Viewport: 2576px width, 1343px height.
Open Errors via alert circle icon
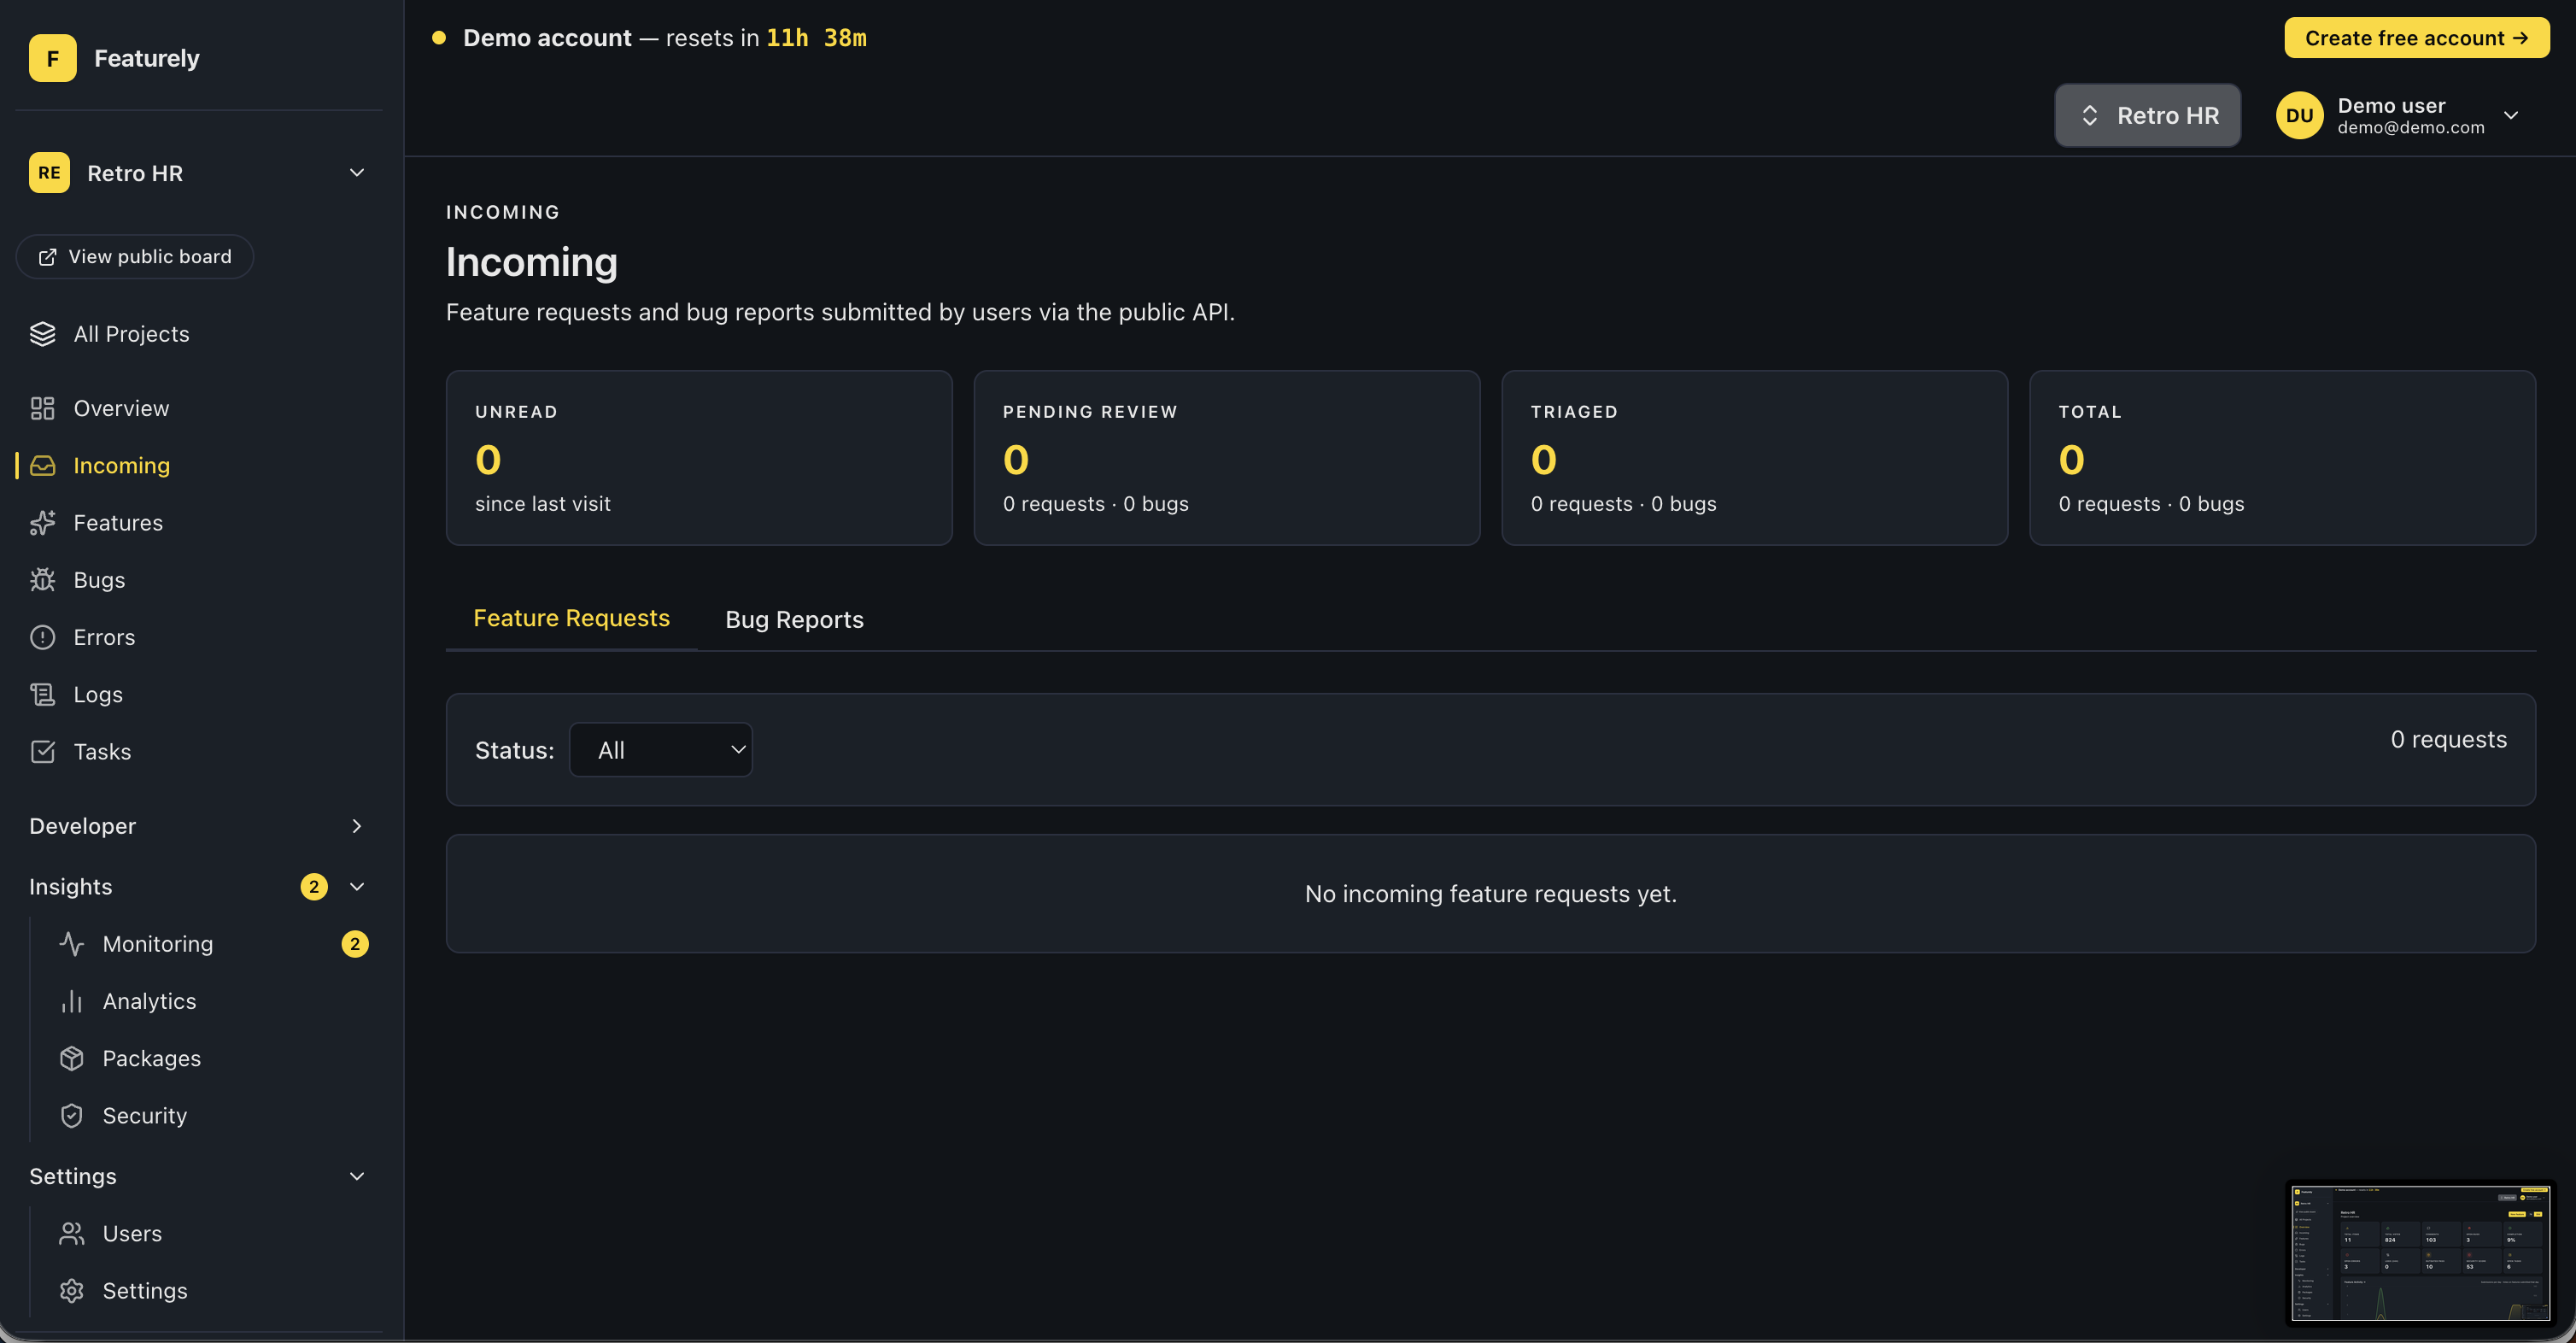(42, 637)
